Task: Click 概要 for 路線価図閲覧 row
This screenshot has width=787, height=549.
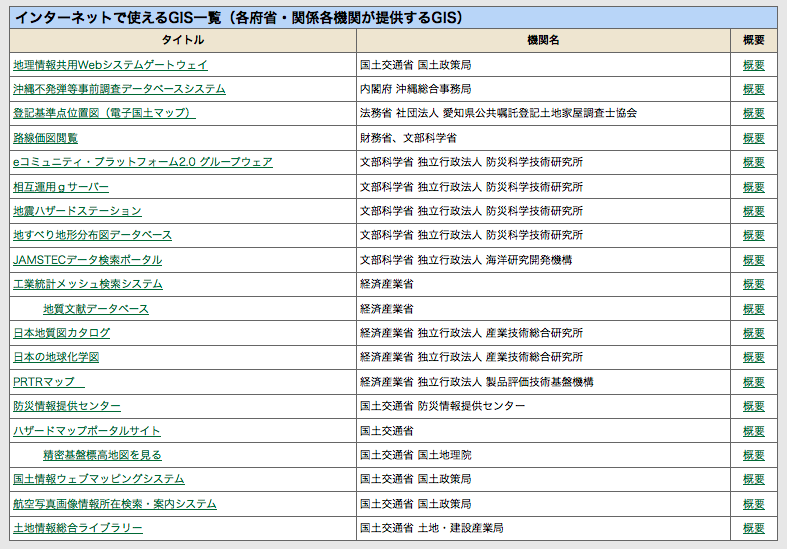Action: click(754, 138)
